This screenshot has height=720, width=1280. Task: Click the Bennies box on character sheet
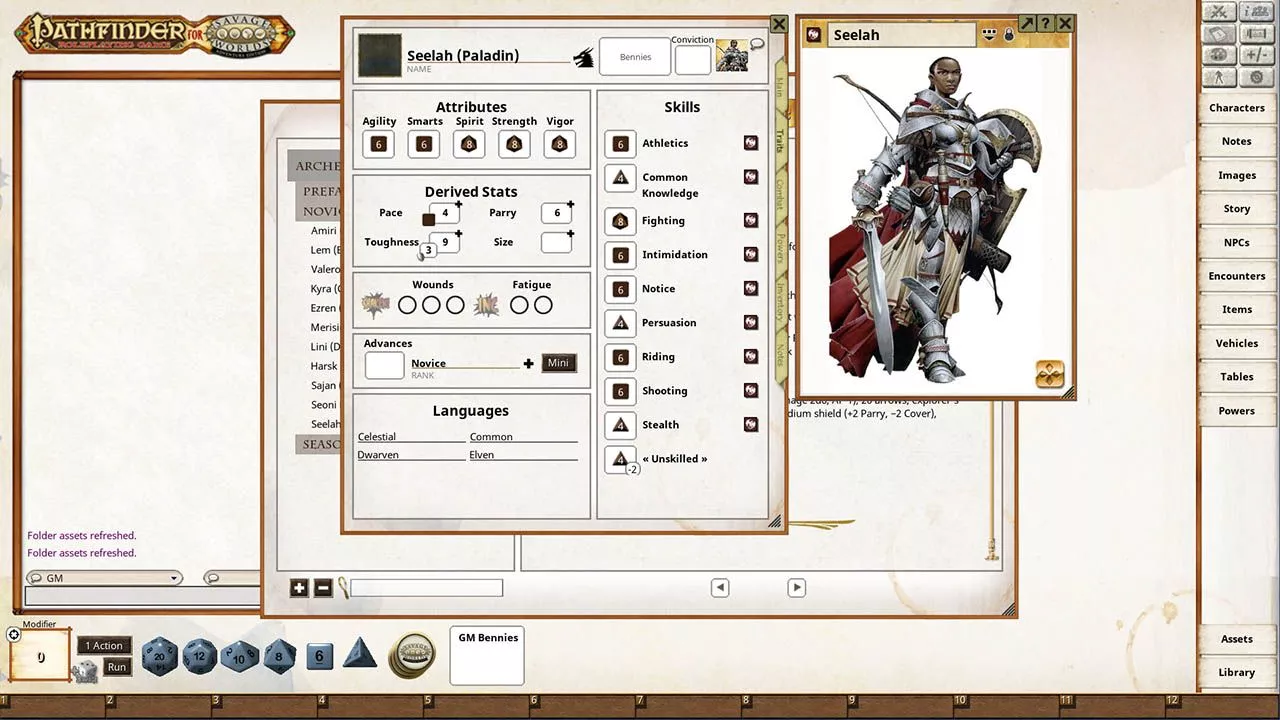point(635,57)
